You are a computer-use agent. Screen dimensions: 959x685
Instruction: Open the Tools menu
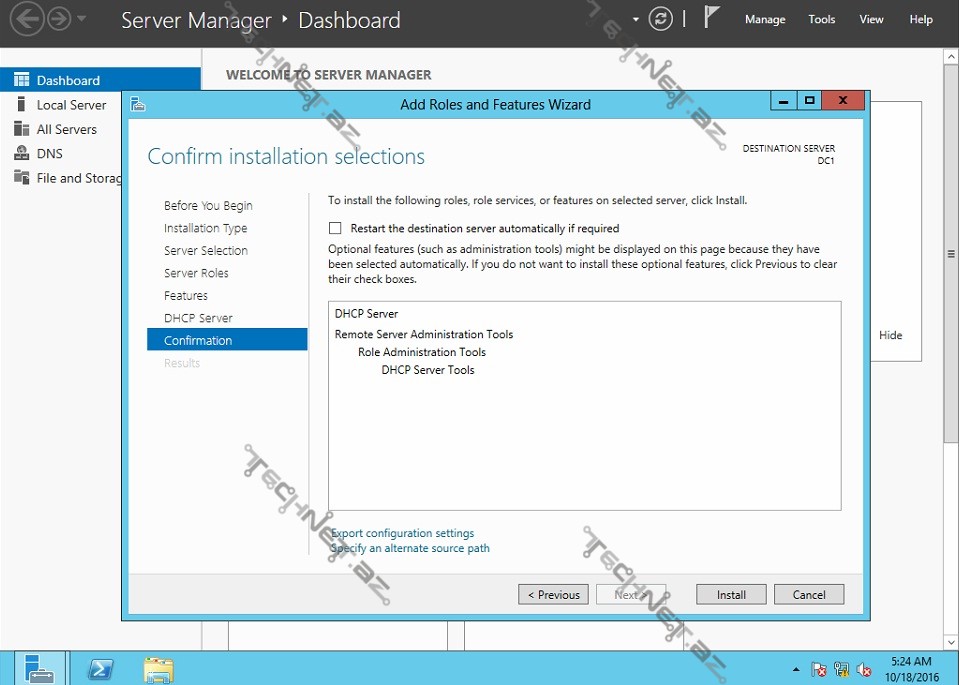tap(821, 19)
